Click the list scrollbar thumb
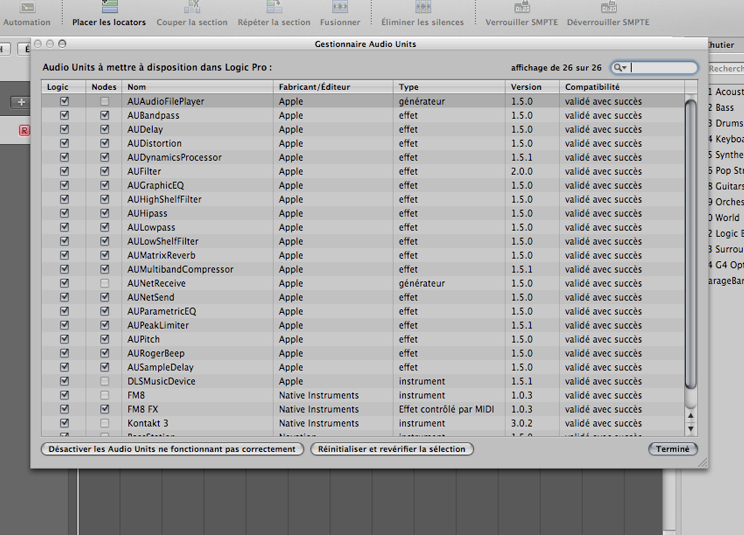The height and width of the screenshot is (535, 744). [691, 244]
